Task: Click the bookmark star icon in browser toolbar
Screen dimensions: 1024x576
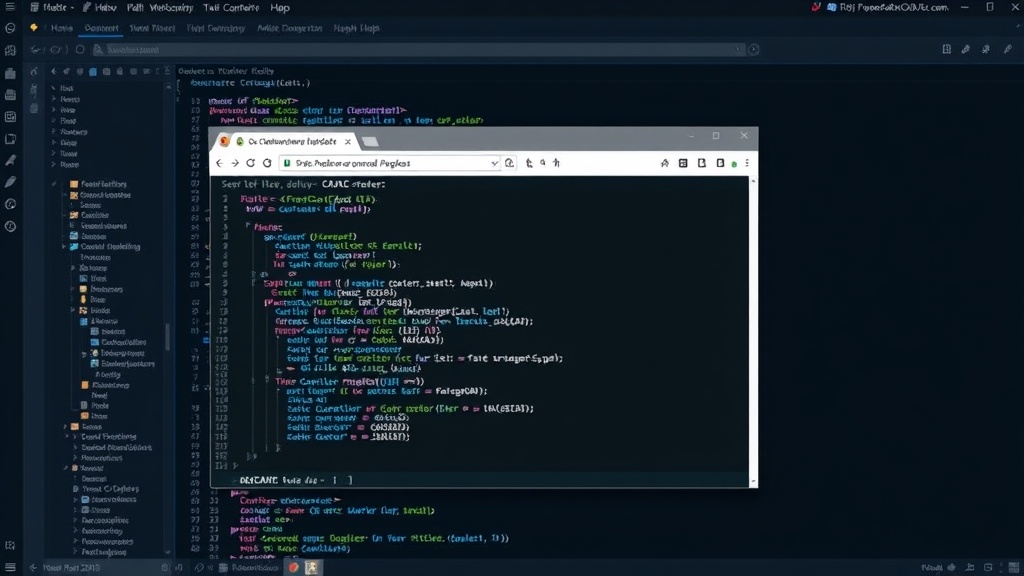Action: tap(665, 163)
